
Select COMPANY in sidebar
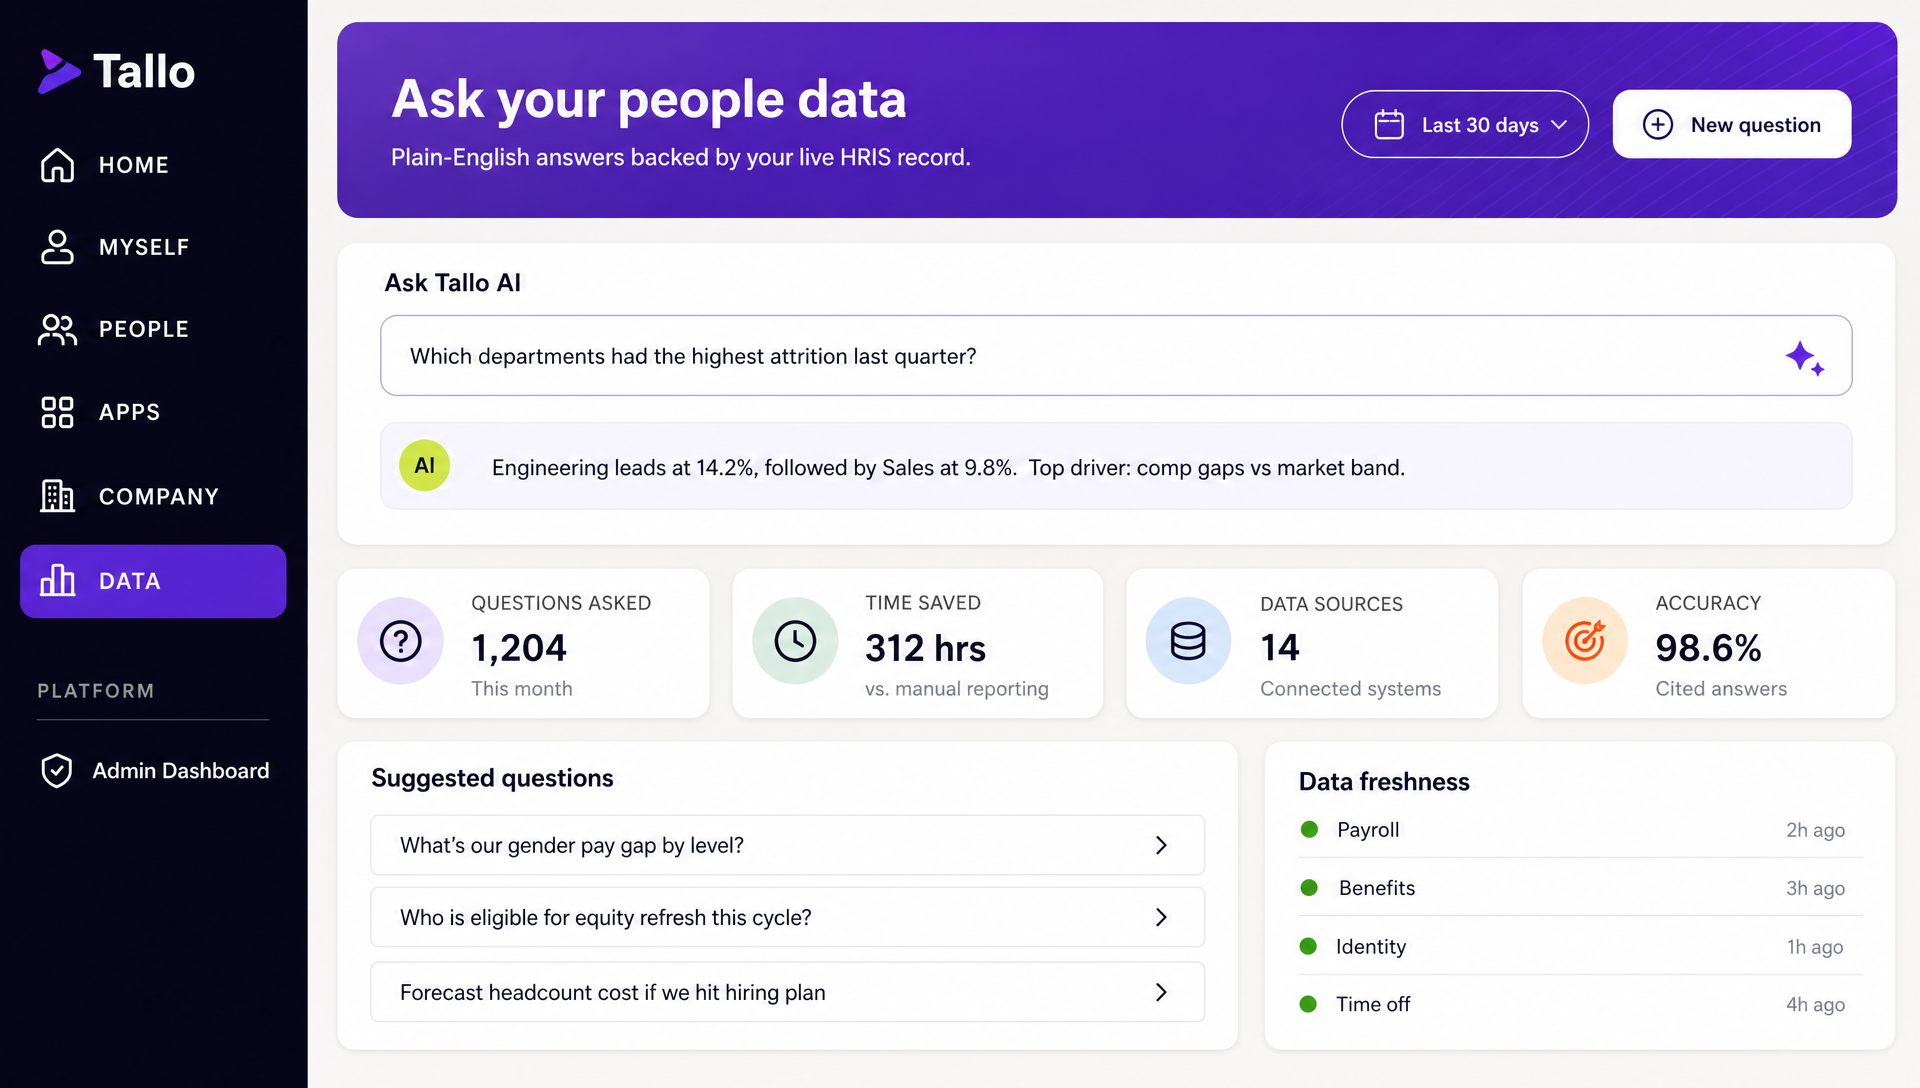153,496
